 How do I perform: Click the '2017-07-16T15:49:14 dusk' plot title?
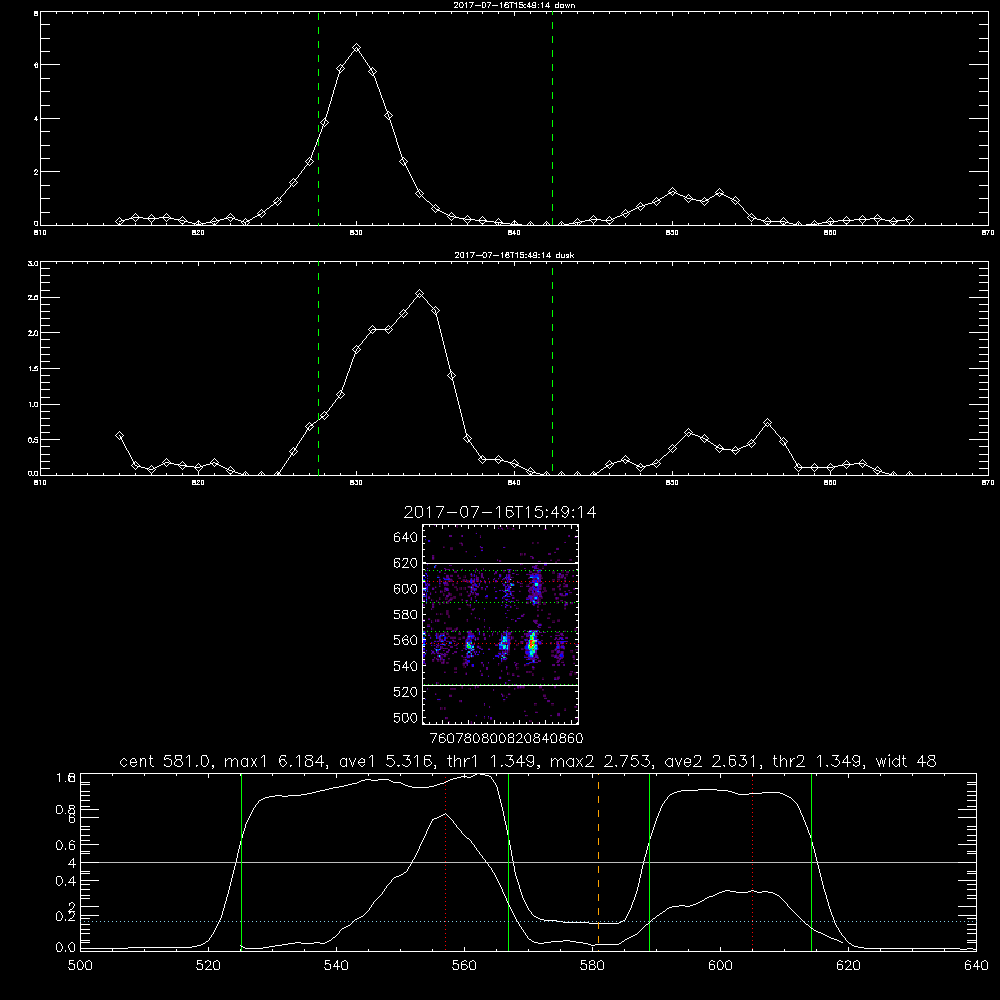coord(514,255)
